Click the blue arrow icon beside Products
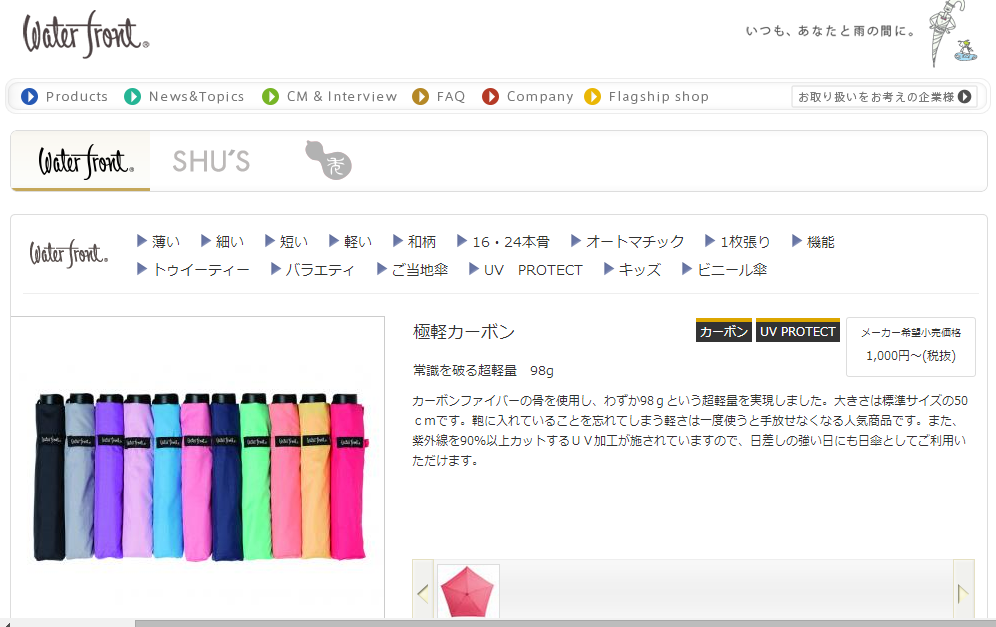Image resolution: width=996 pixels, height=627 pixels. [29, 97]
